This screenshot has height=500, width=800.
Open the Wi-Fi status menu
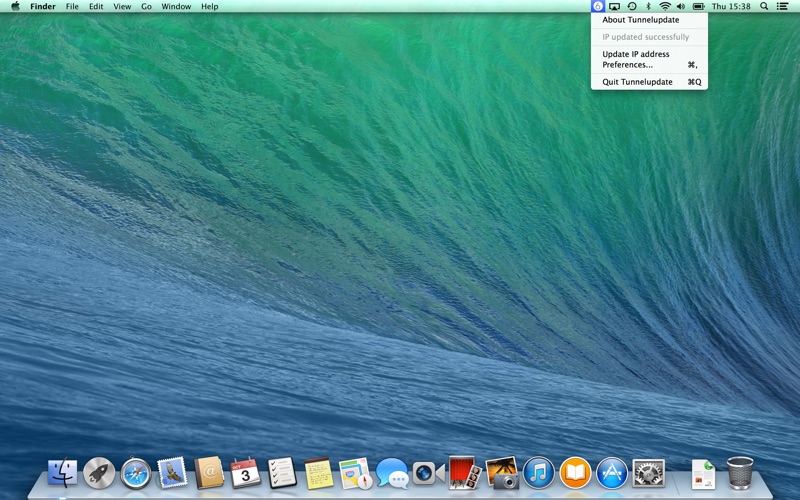(x=664, y=6)
